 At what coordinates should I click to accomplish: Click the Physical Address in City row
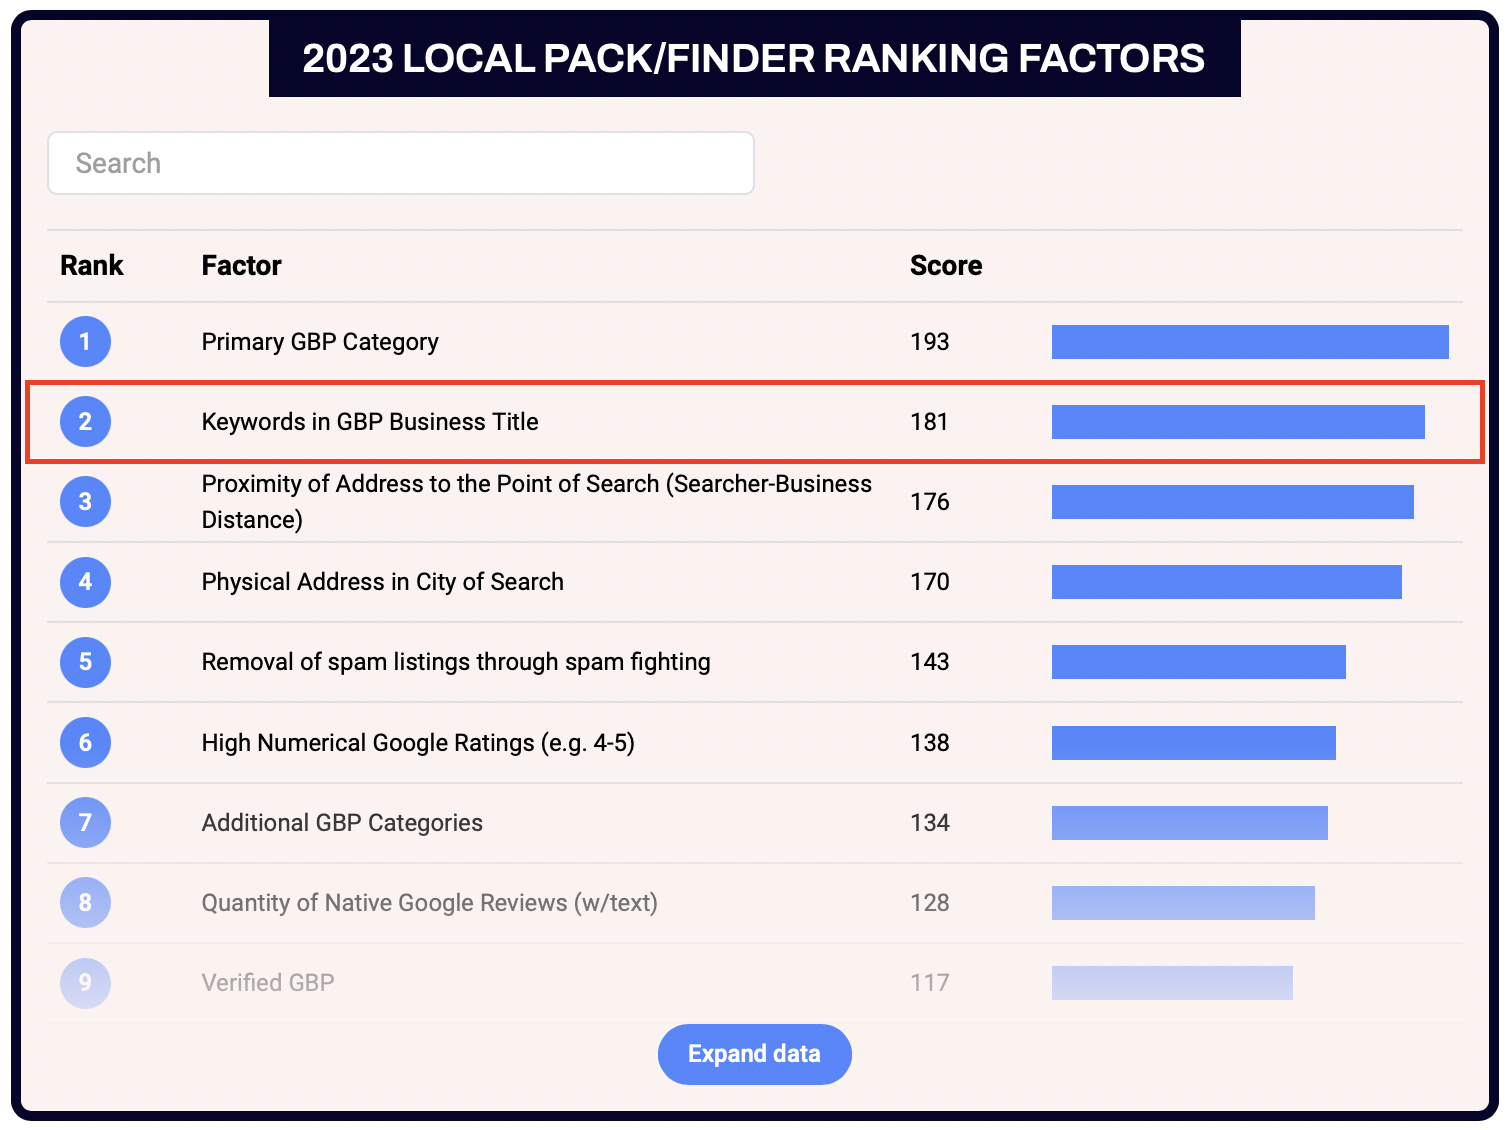[x=382, y=582]
